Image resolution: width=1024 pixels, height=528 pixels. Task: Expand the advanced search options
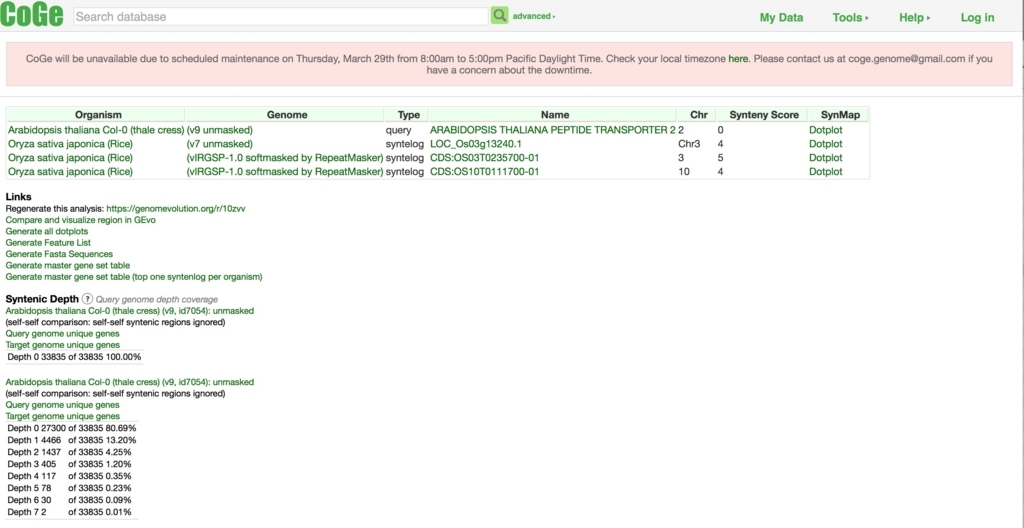[534, 16]
